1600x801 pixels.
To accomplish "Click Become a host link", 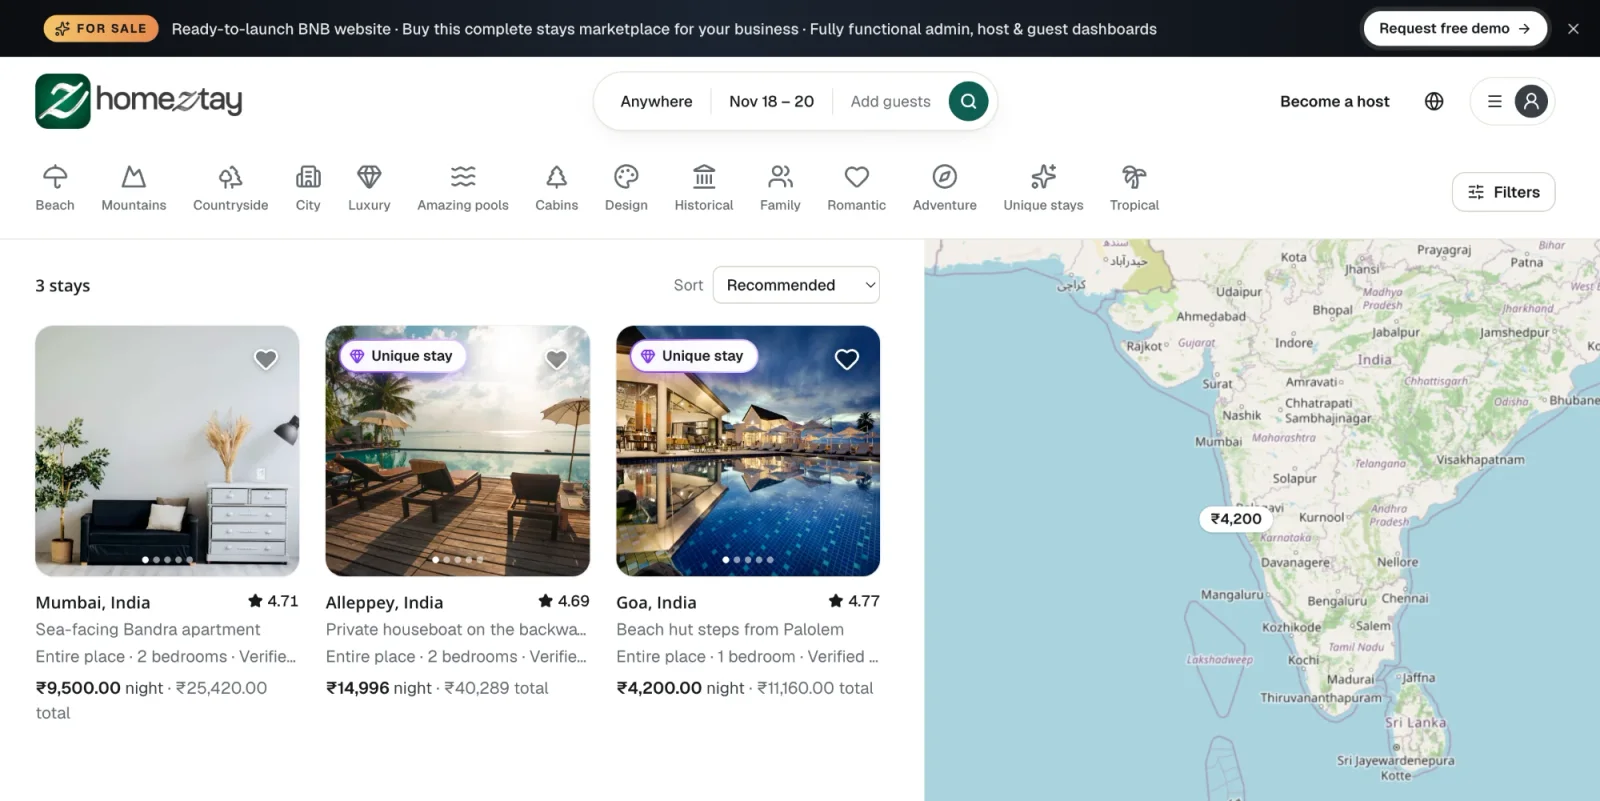I will click(x=1335, y=101).
